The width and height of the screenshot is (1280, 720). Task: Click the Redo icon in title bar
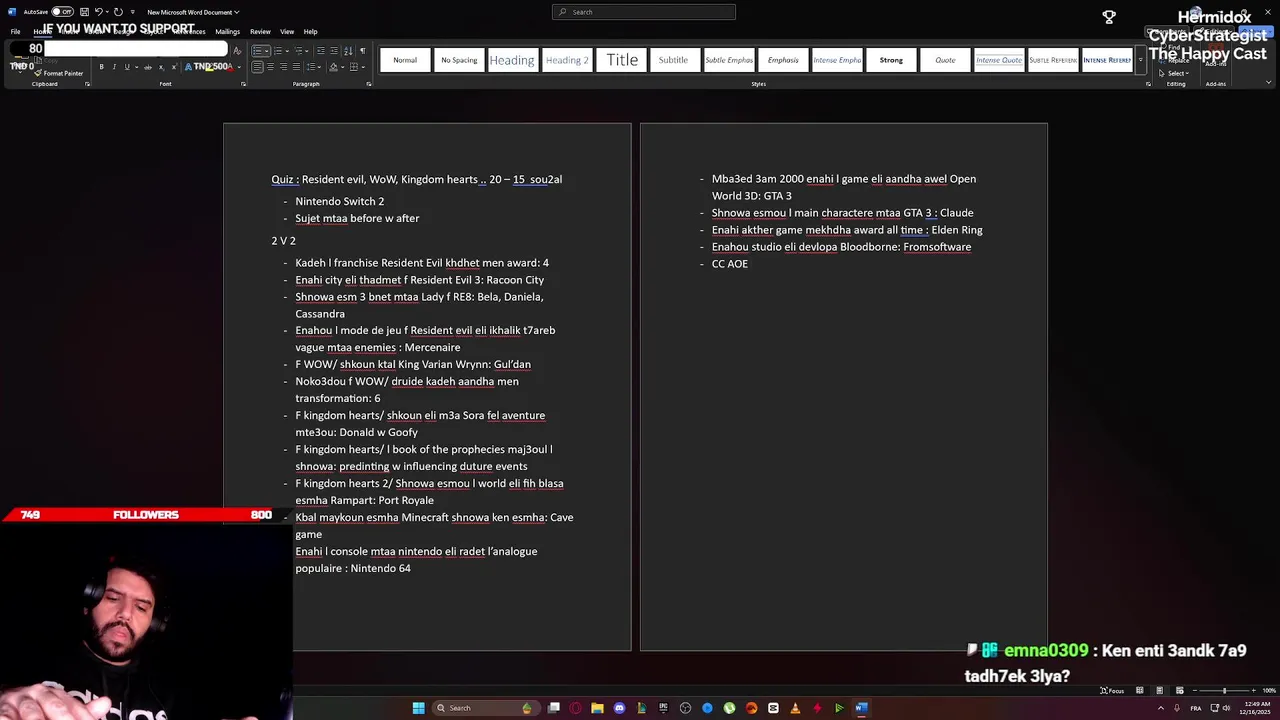118,12
